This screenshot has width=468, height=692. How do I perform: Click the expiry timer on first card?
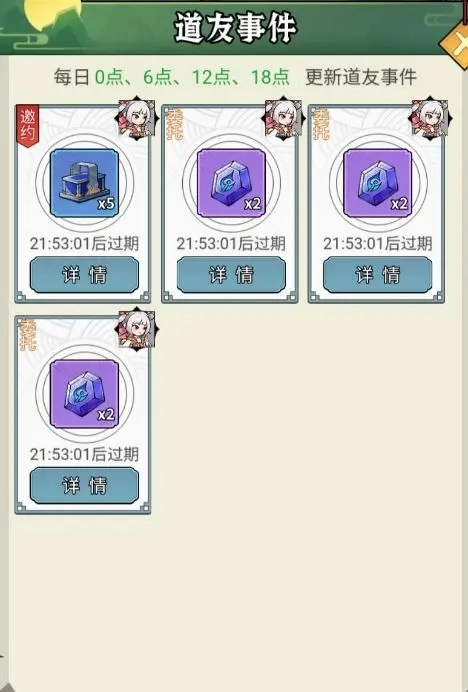(84, 244)
